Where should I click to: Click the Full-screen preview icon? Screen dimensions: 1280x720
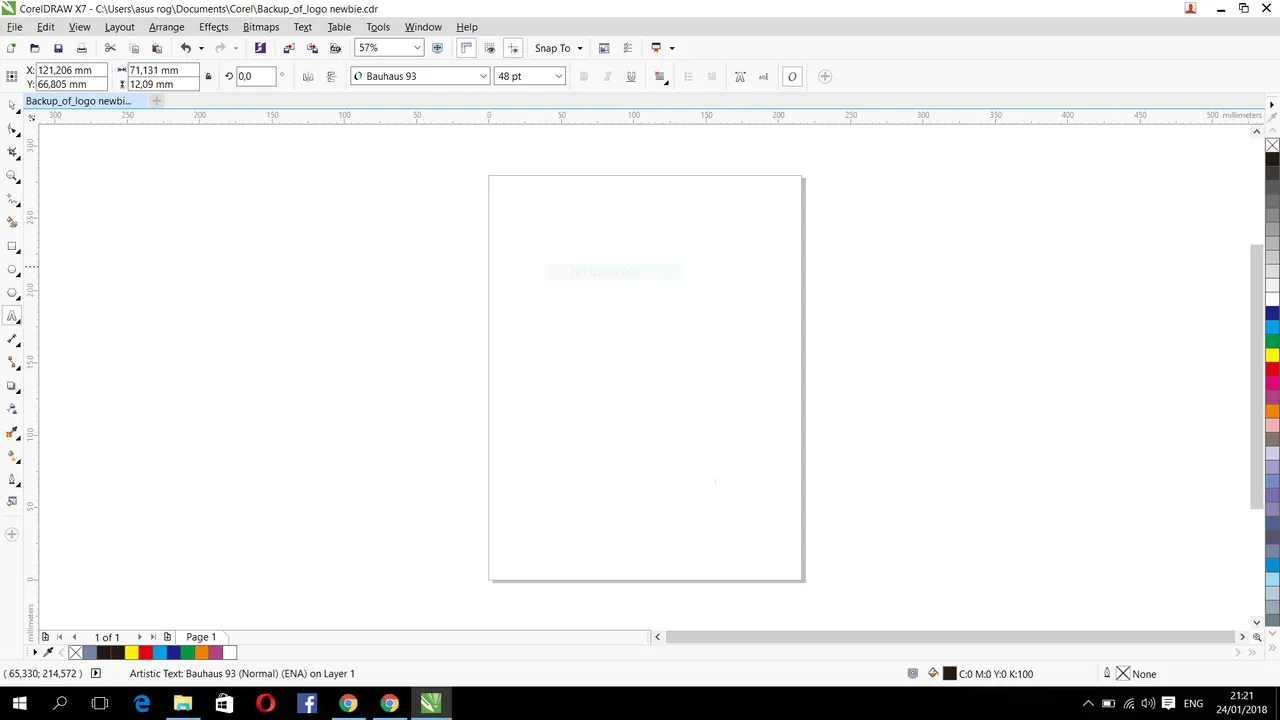point(437,48)
